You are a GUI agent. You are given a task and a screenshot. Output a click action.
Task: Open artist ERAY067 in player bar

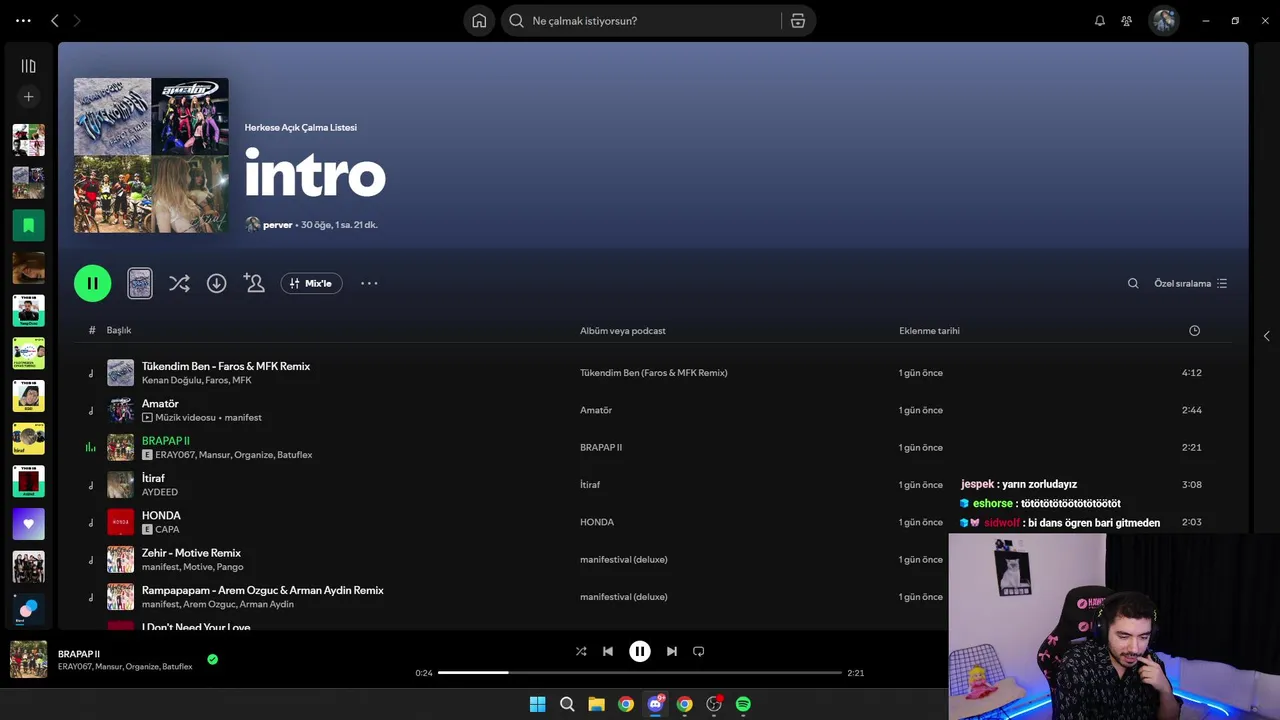click(74, 667)
